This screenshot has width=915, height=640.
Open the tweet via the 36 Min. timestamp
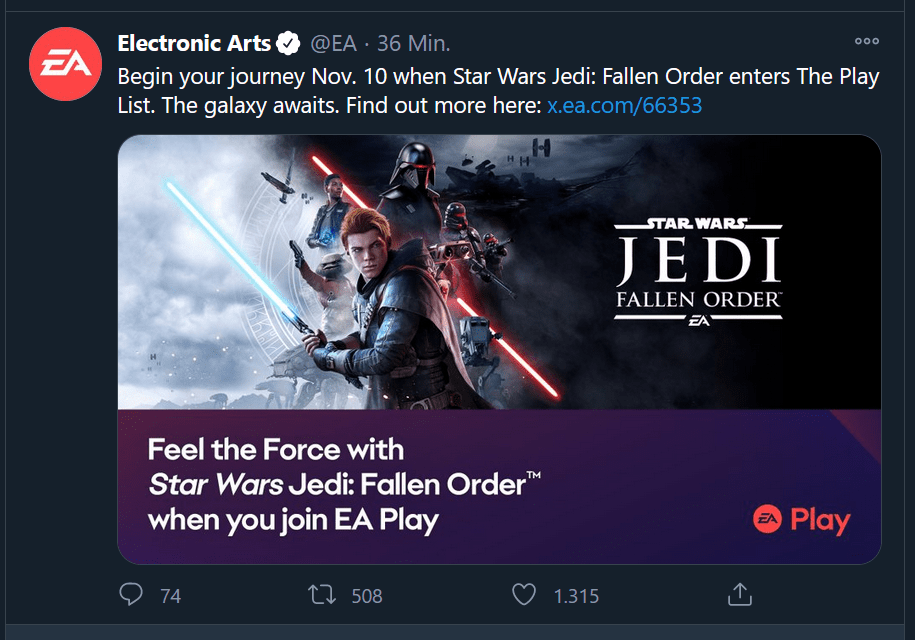[x=414, y=44]
